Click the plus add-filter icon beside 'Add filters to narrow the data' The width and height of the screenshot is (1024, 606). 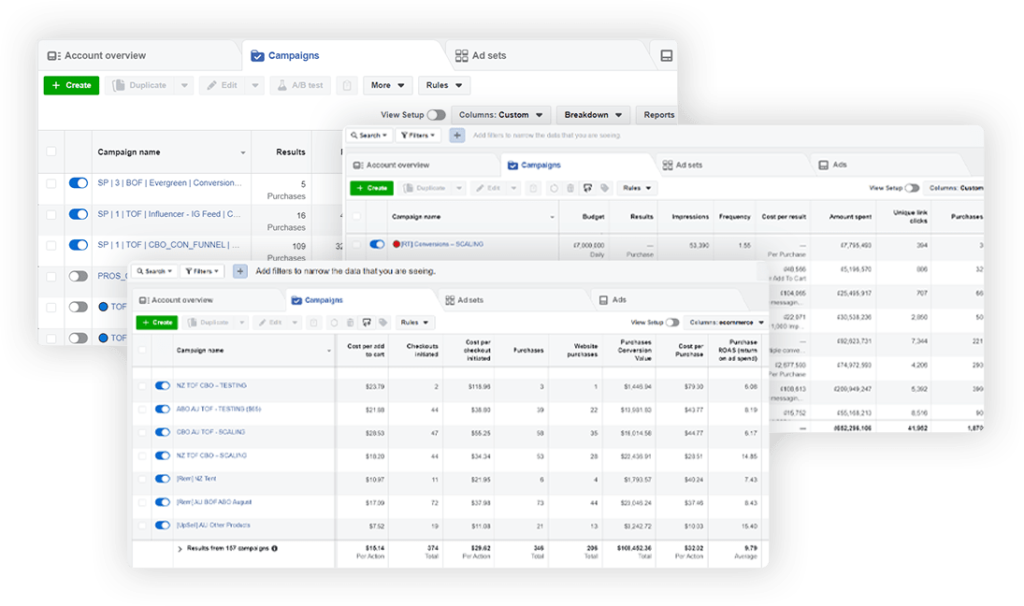pyautogui.click(x=240, y=271)
